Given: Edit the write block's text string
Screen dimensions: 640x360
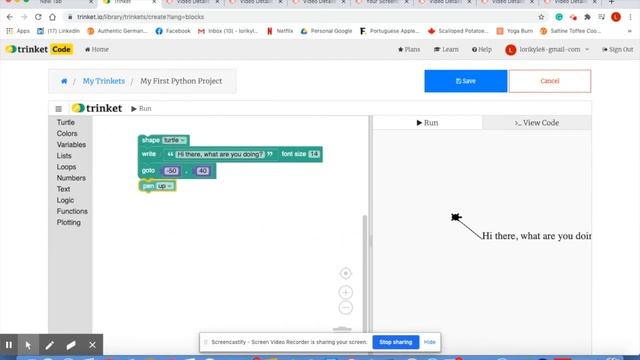Looking at the screenshot, I should pos(220,154).
